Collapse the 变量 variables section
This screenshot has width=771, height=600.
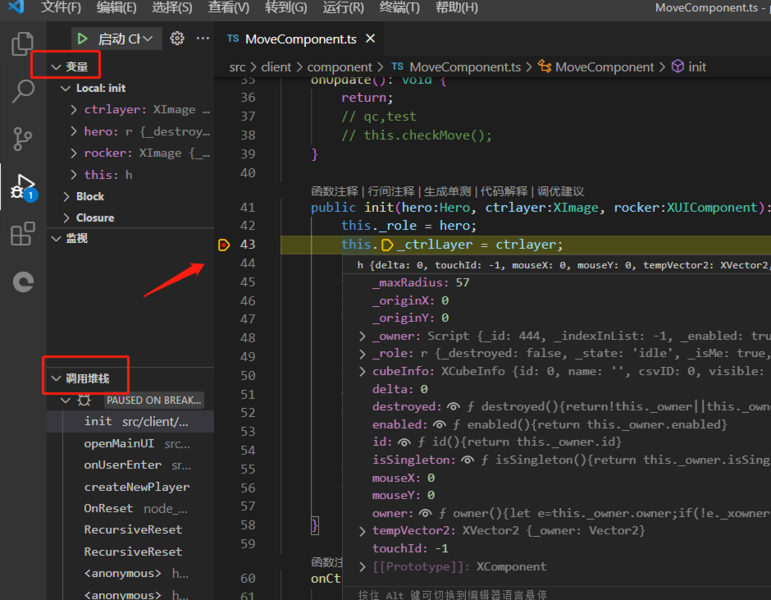(x=56, y=67)
